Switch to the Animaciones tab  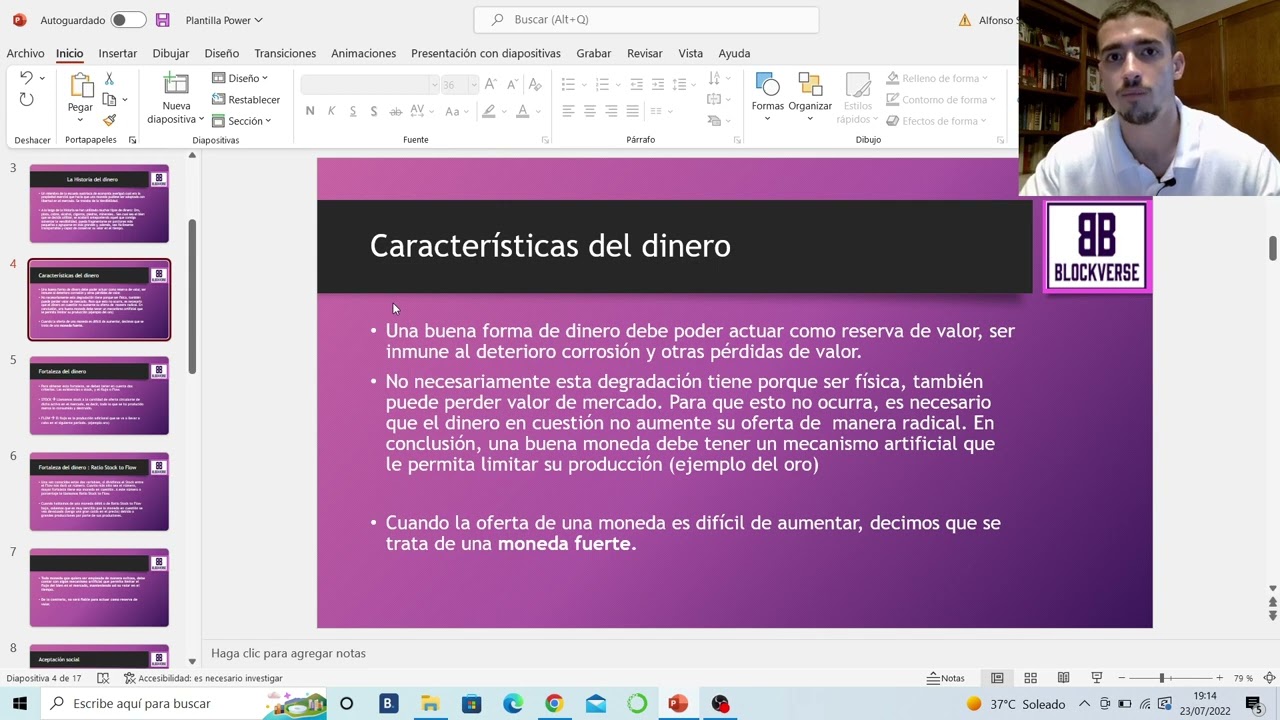point(363,53)
